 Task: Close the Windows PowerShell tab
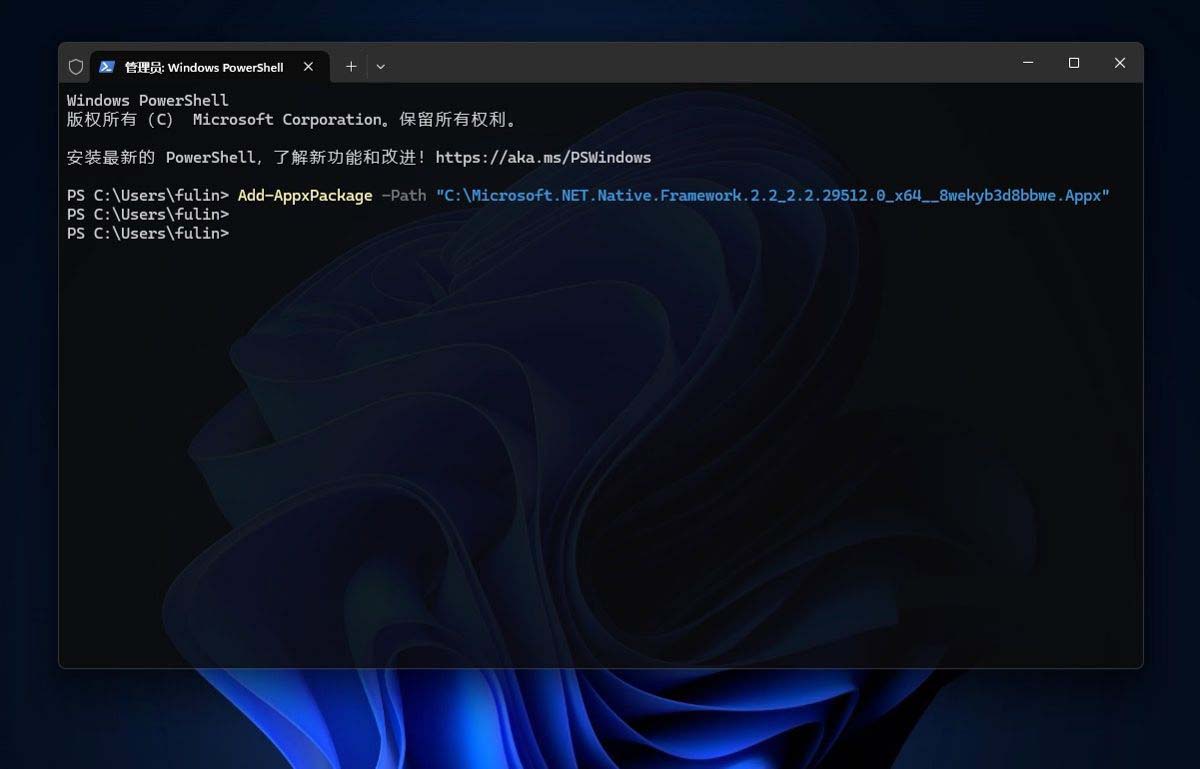308,67
